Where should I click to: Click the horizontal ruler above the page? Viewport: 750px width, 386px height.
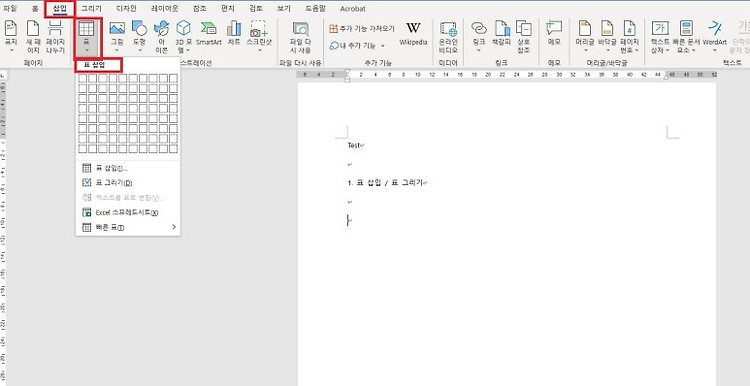tap(507, 75)
